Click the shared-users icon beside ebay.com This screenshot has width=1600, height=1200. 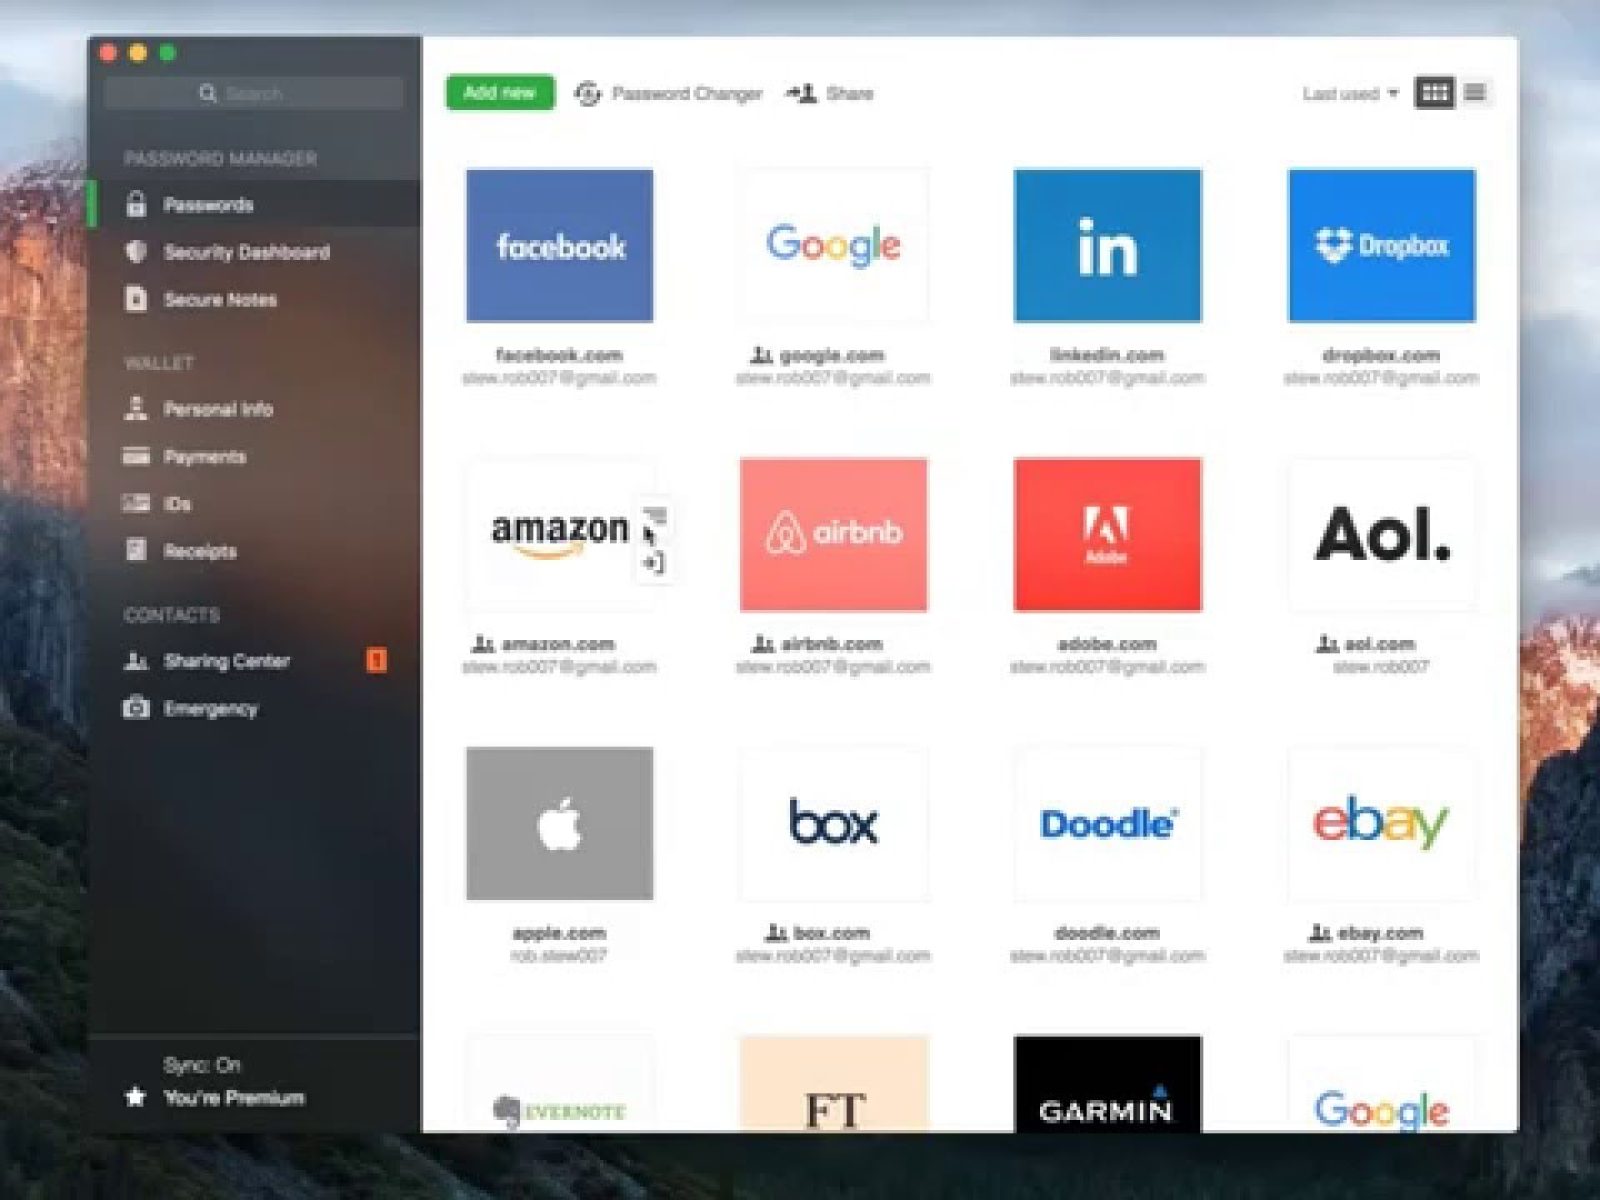click(1320, 933)
